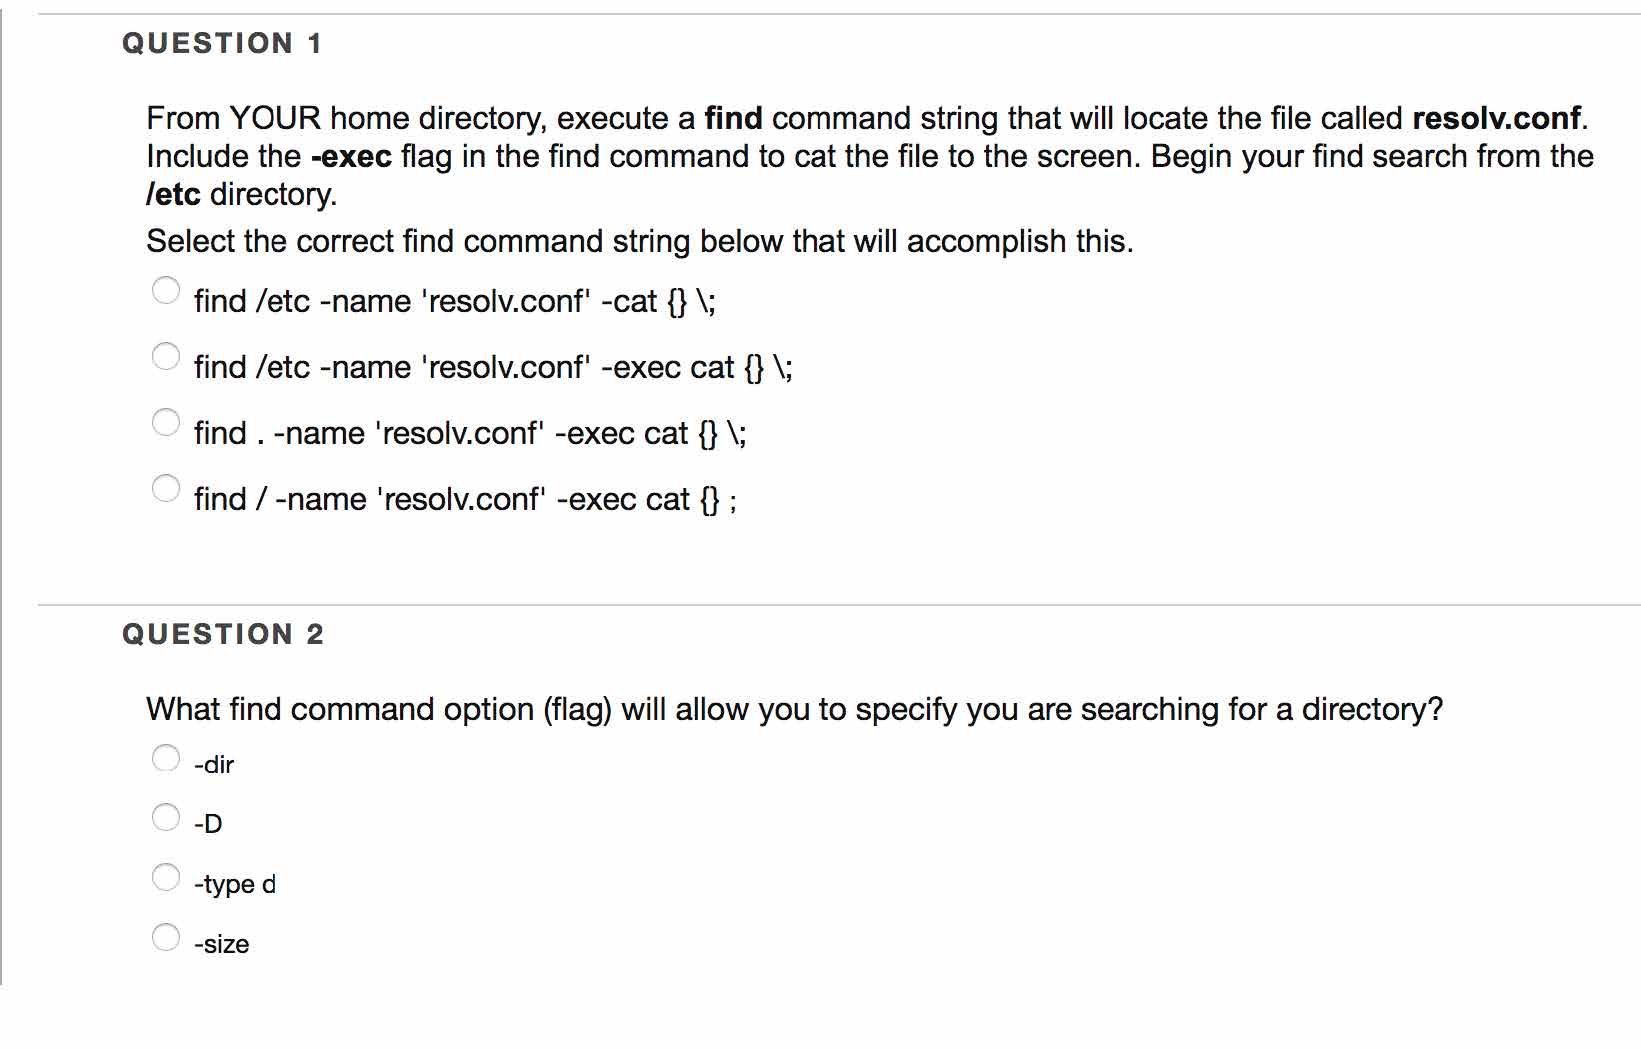Select the '-type d' radio button
The image size is (1641, 1049).
point(166,877)
